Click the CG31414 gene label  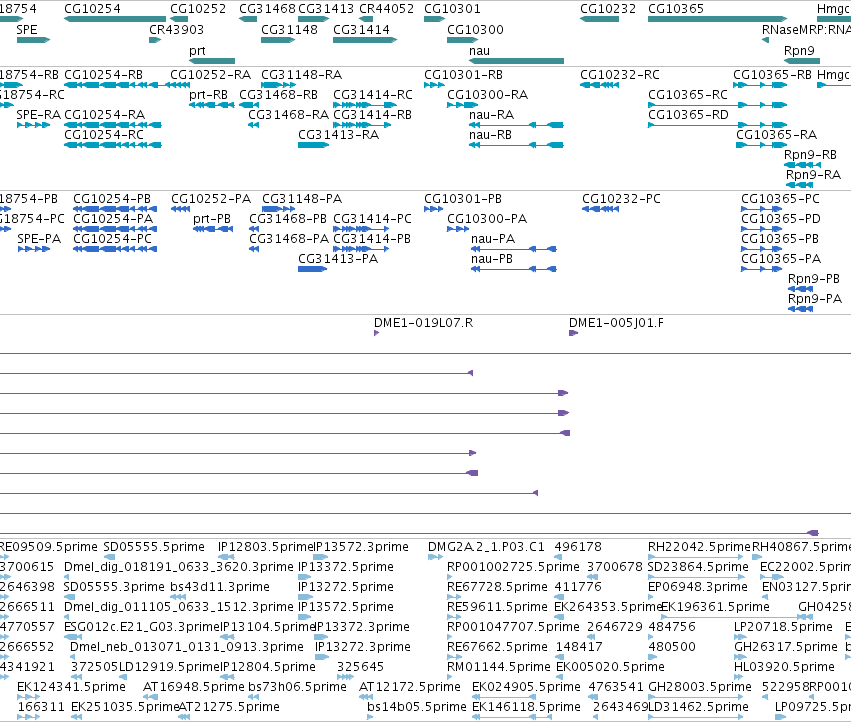361,29
